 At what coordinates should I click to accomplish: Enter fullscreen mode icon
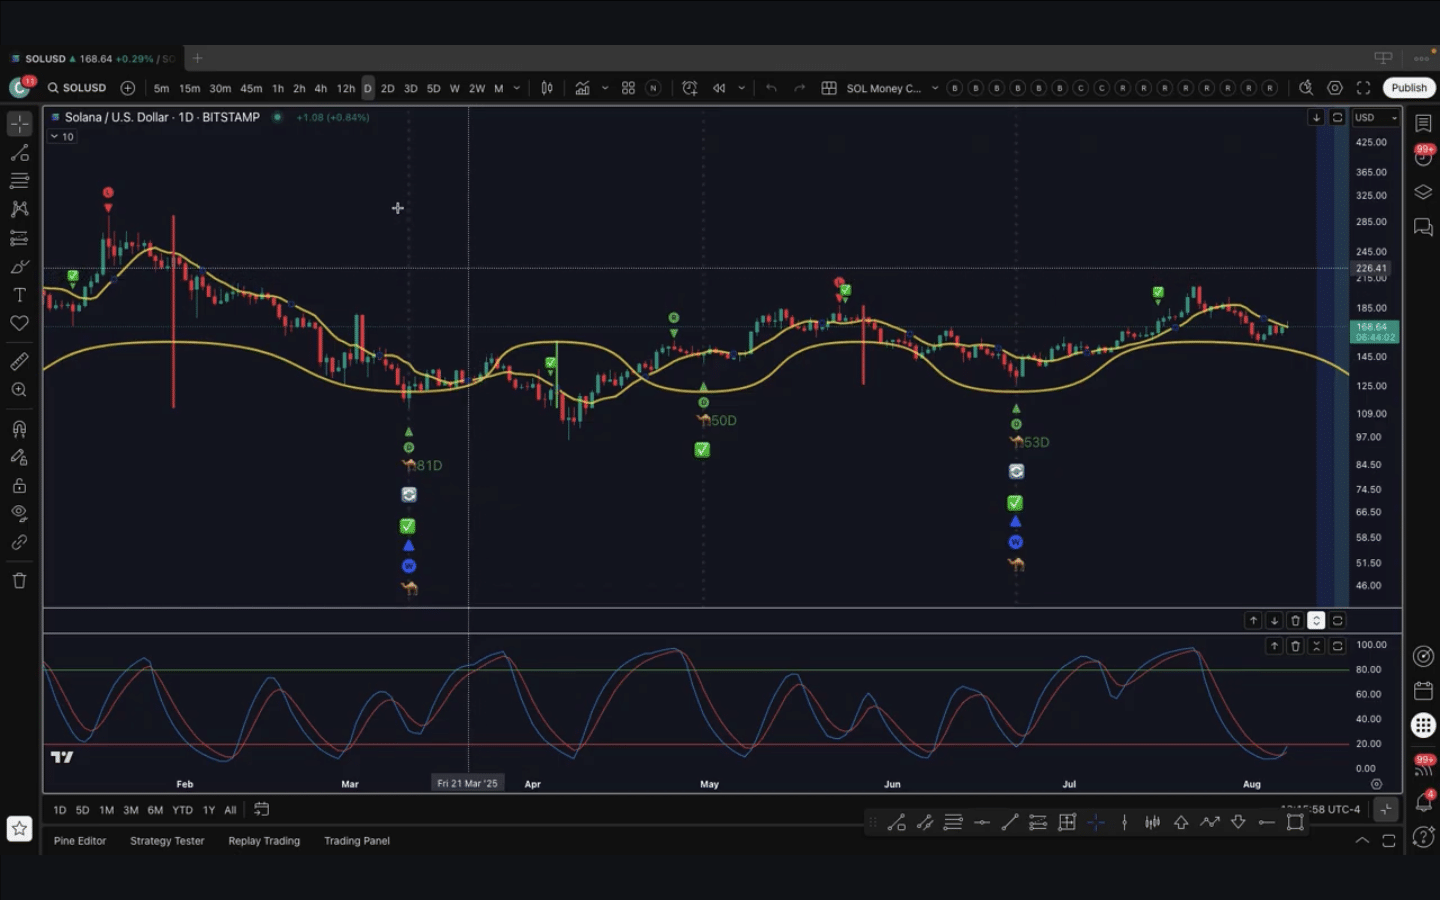click(1363, 88)
